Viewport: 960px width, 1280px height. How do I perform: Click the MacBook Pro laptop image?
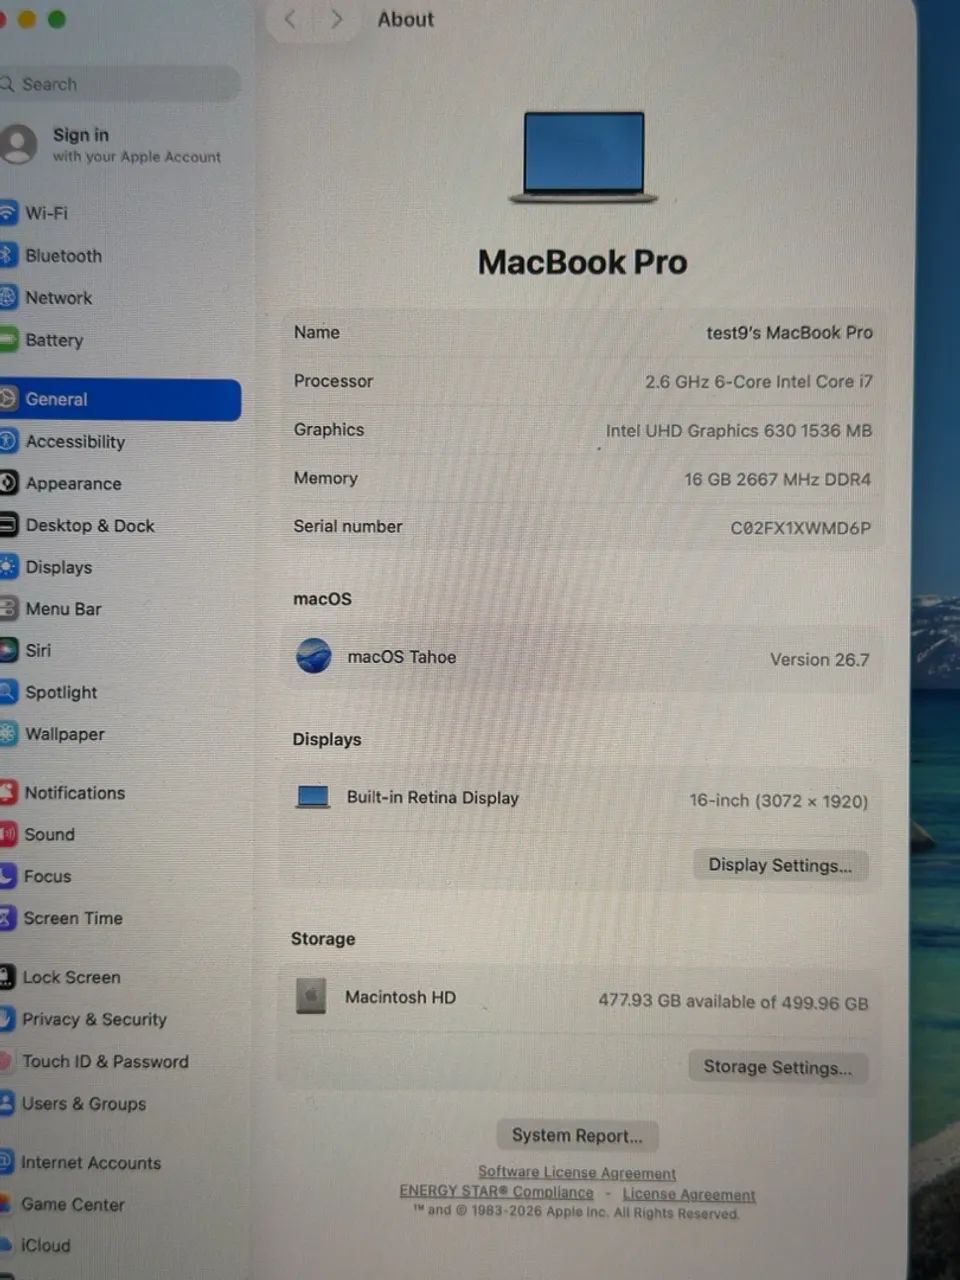[x=583, y=157]
